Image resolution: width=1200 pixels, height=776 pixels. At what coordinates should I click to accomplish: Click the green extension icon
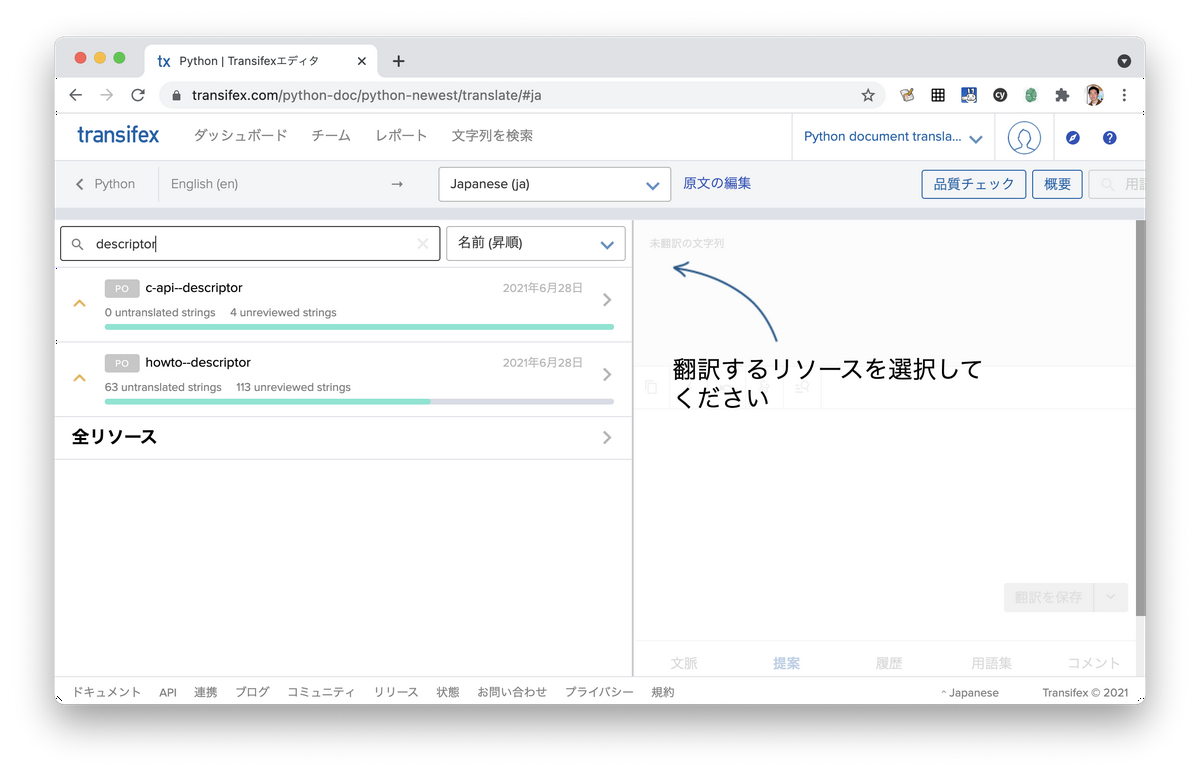(x=1031, y=95)
